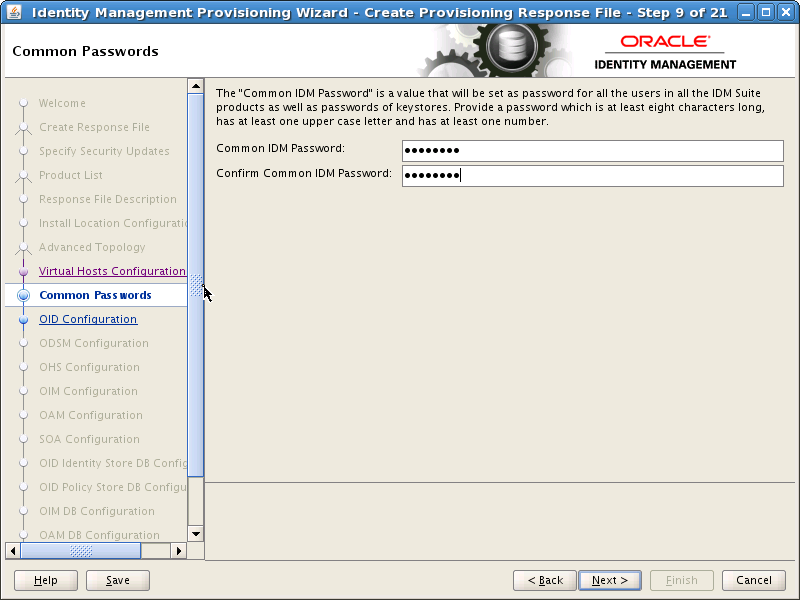Image resolution: width=800 pixels, height=600 pixels.
Task: Select the Product List step
Action: [x=70, y=175]
